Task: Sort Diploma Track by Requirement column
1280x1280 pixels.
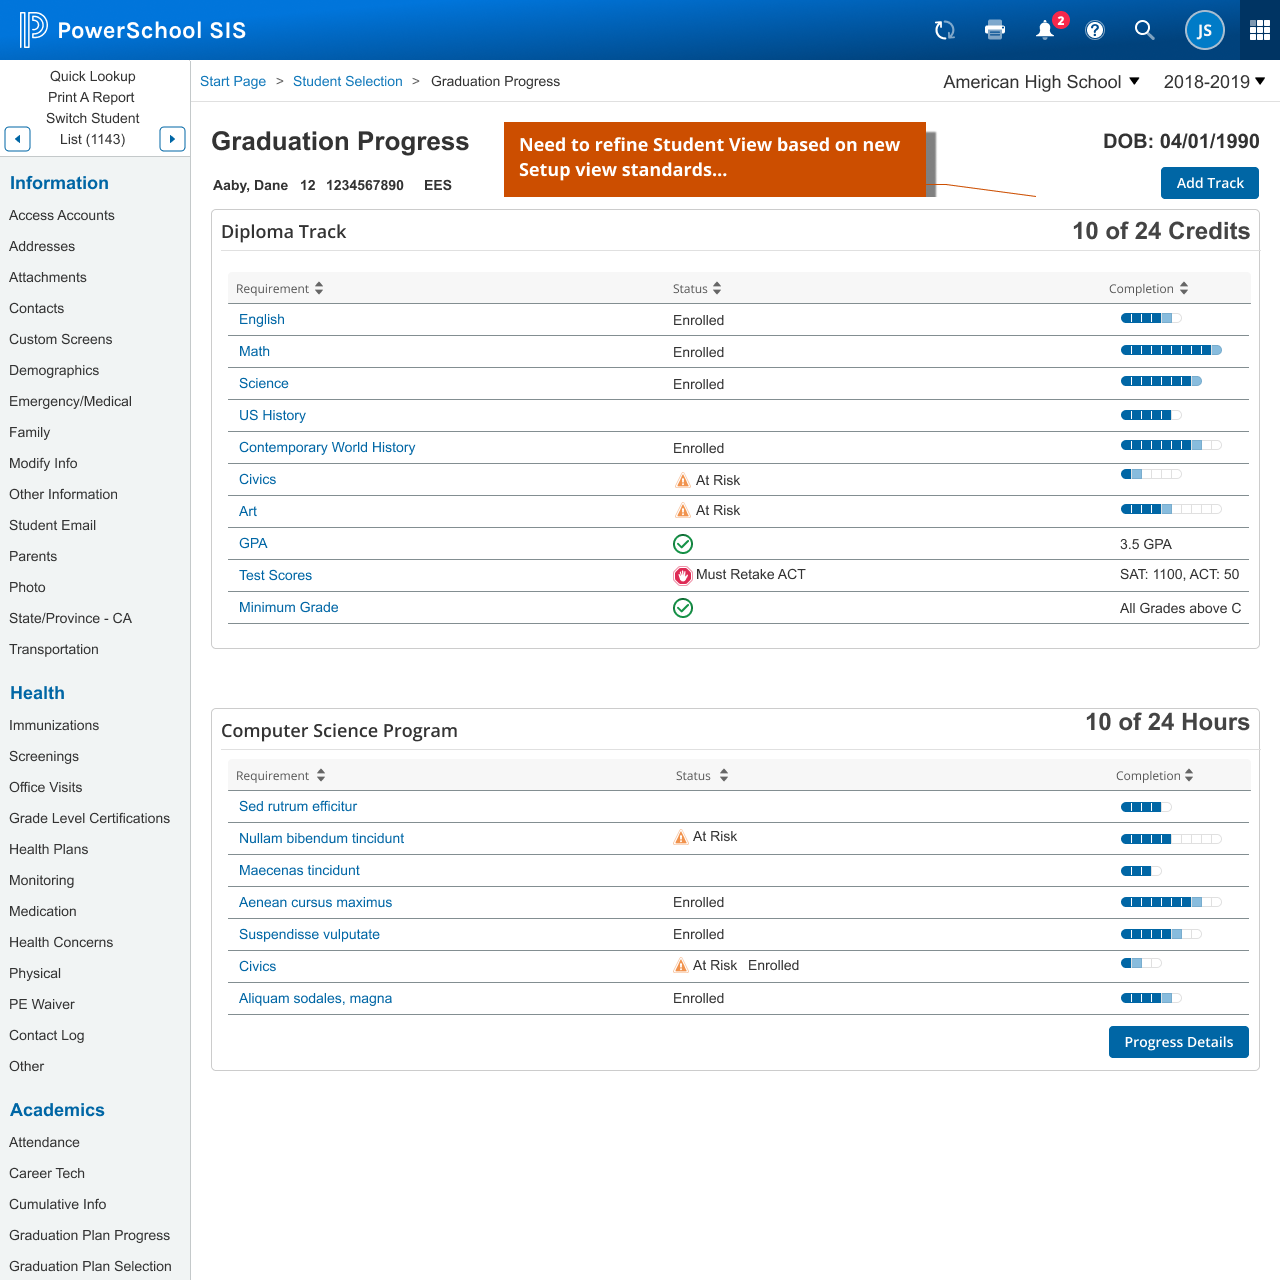Action: (279, 289)
